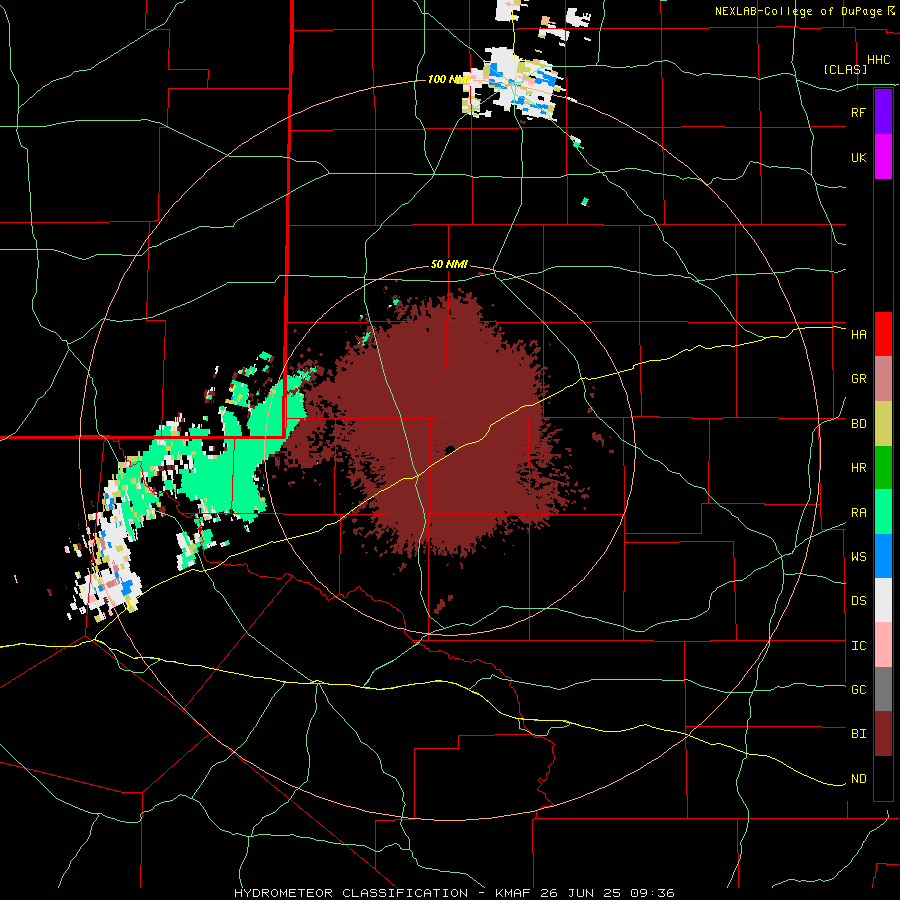Click the RF legend label
The width and height of the screenshot is (900, 900).
[858, 112]
